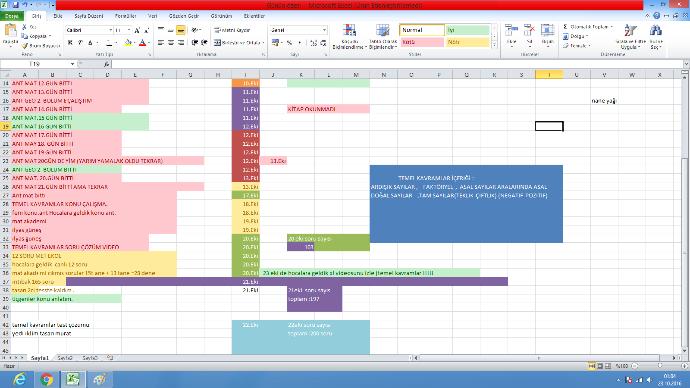Click the Copy (Kopyala) icon
690x388 pixels.
click(x=25, y=36)
